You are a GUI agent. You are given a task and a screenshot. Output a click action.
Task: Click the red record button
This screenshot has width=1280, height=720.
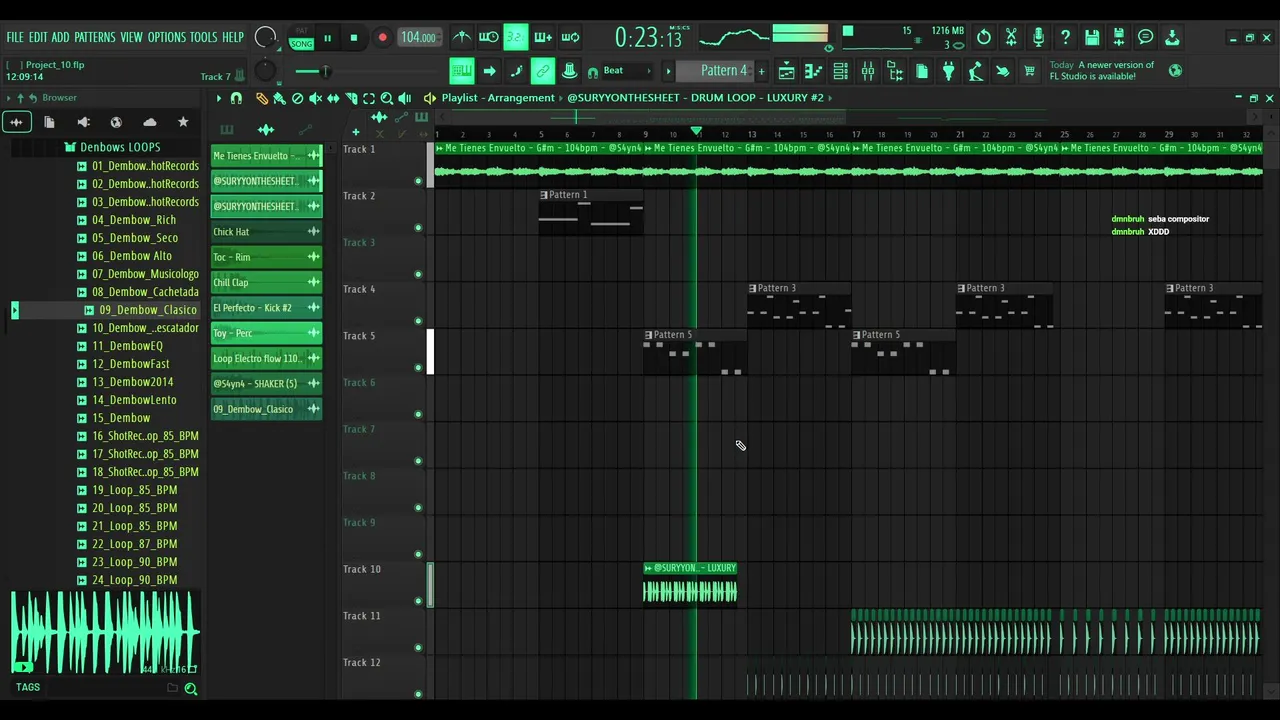[382, 39]
